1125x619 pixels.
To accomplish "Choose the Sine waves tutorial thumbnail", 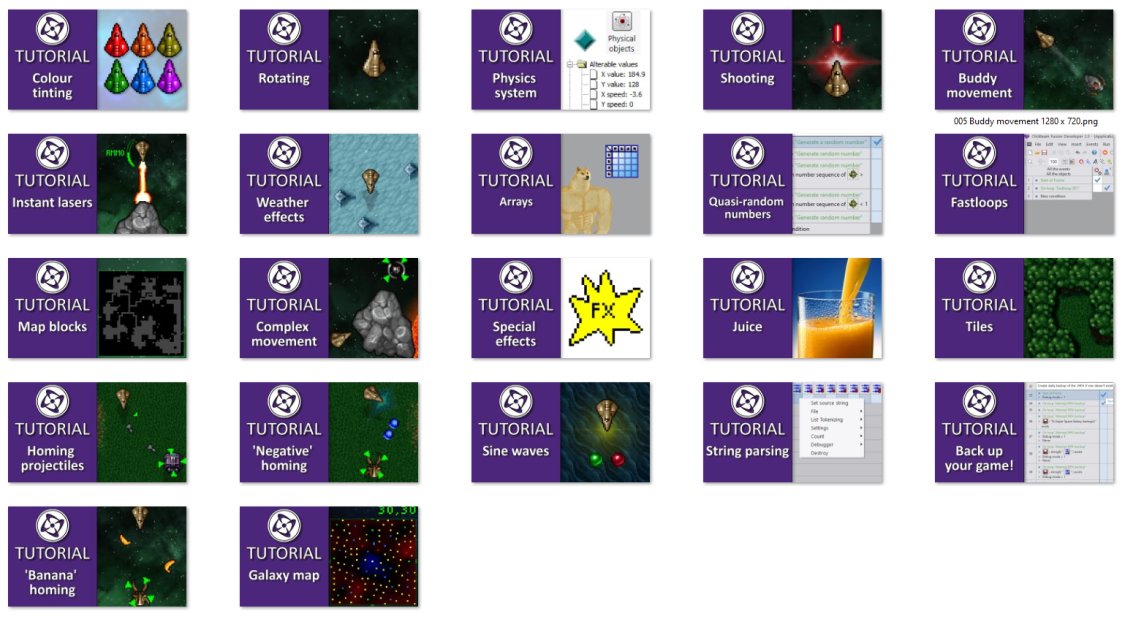I will 561,432.
